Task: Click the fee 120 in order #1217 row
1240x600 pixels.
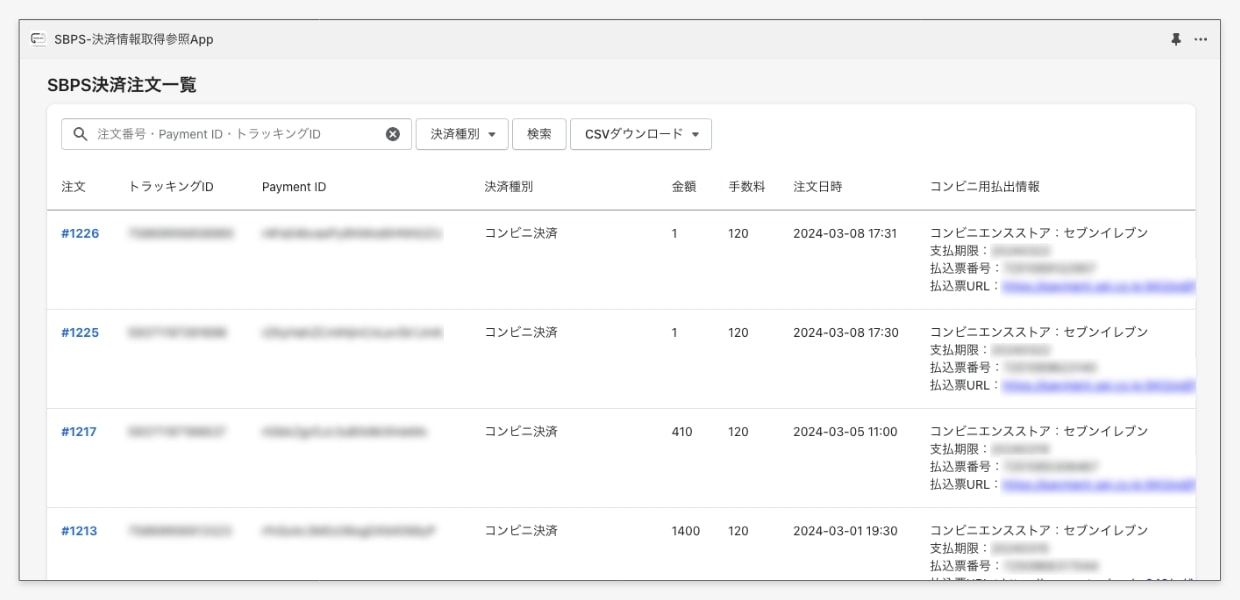Action: coord(738,432)
